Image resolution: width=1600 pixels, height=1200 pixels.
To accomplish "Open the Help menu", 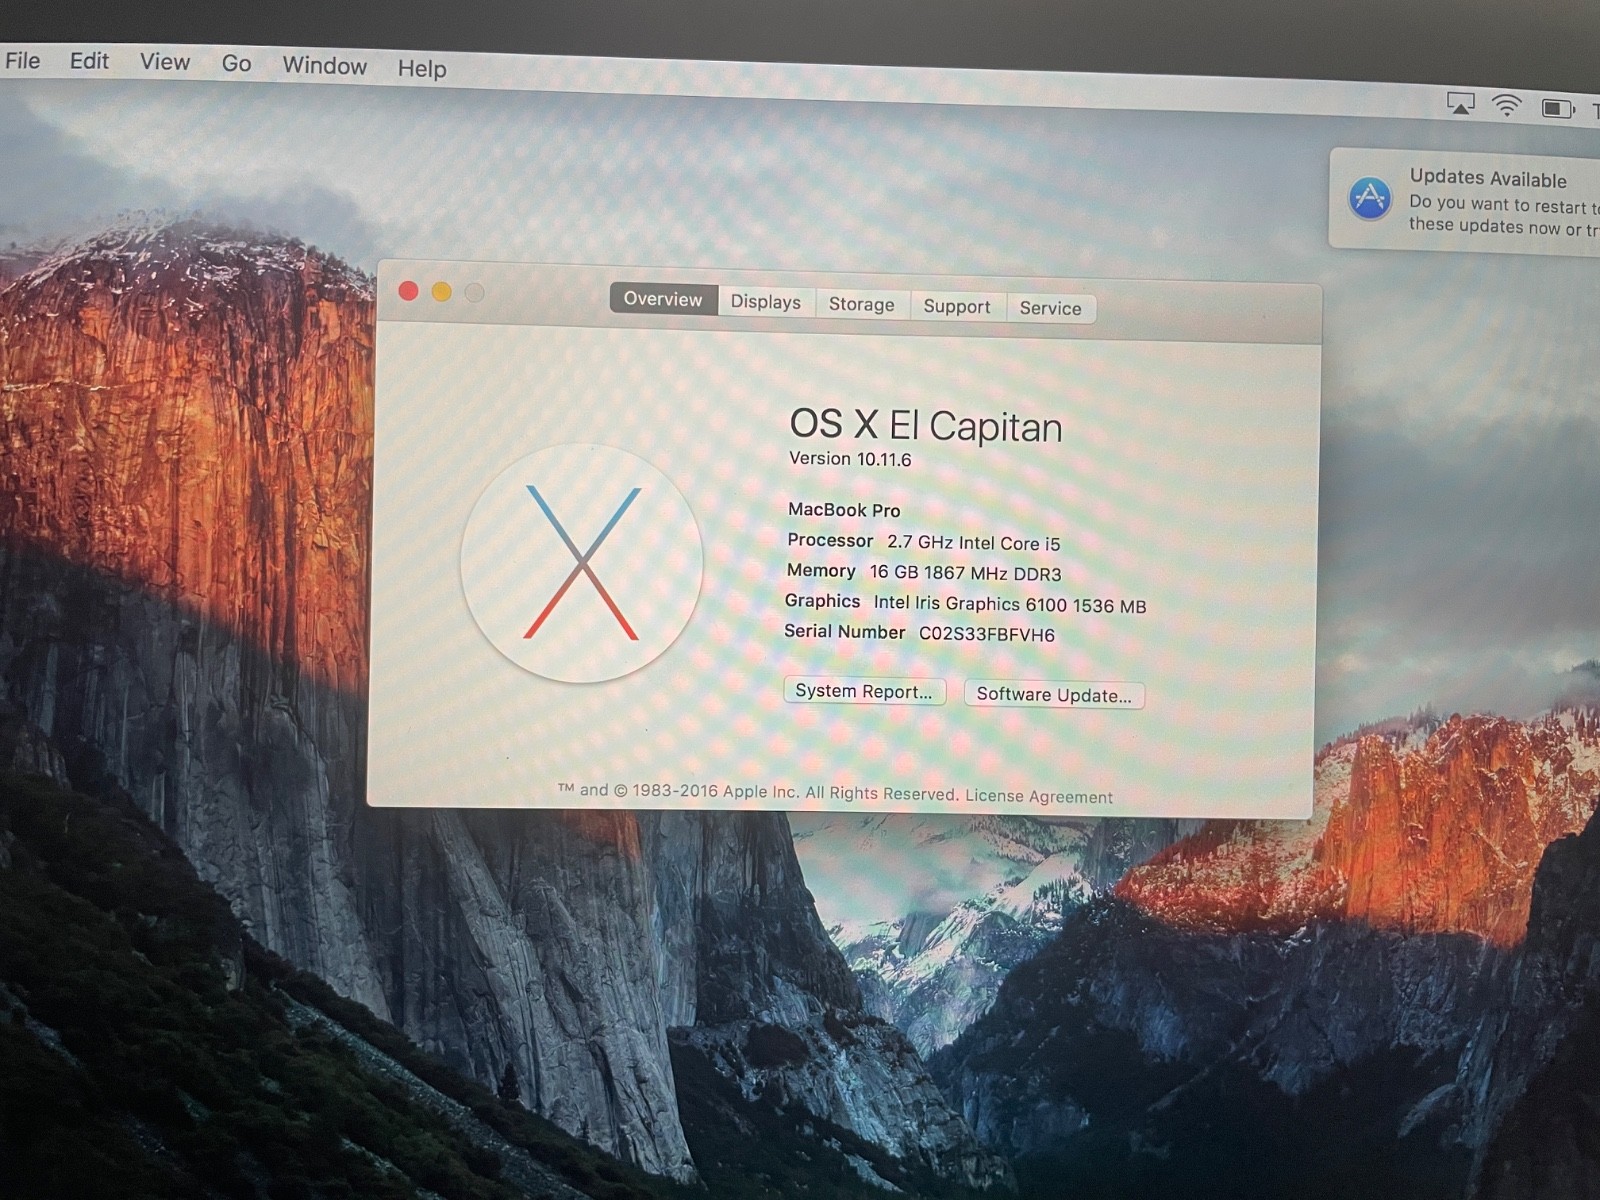I will [x=422, y=69].
